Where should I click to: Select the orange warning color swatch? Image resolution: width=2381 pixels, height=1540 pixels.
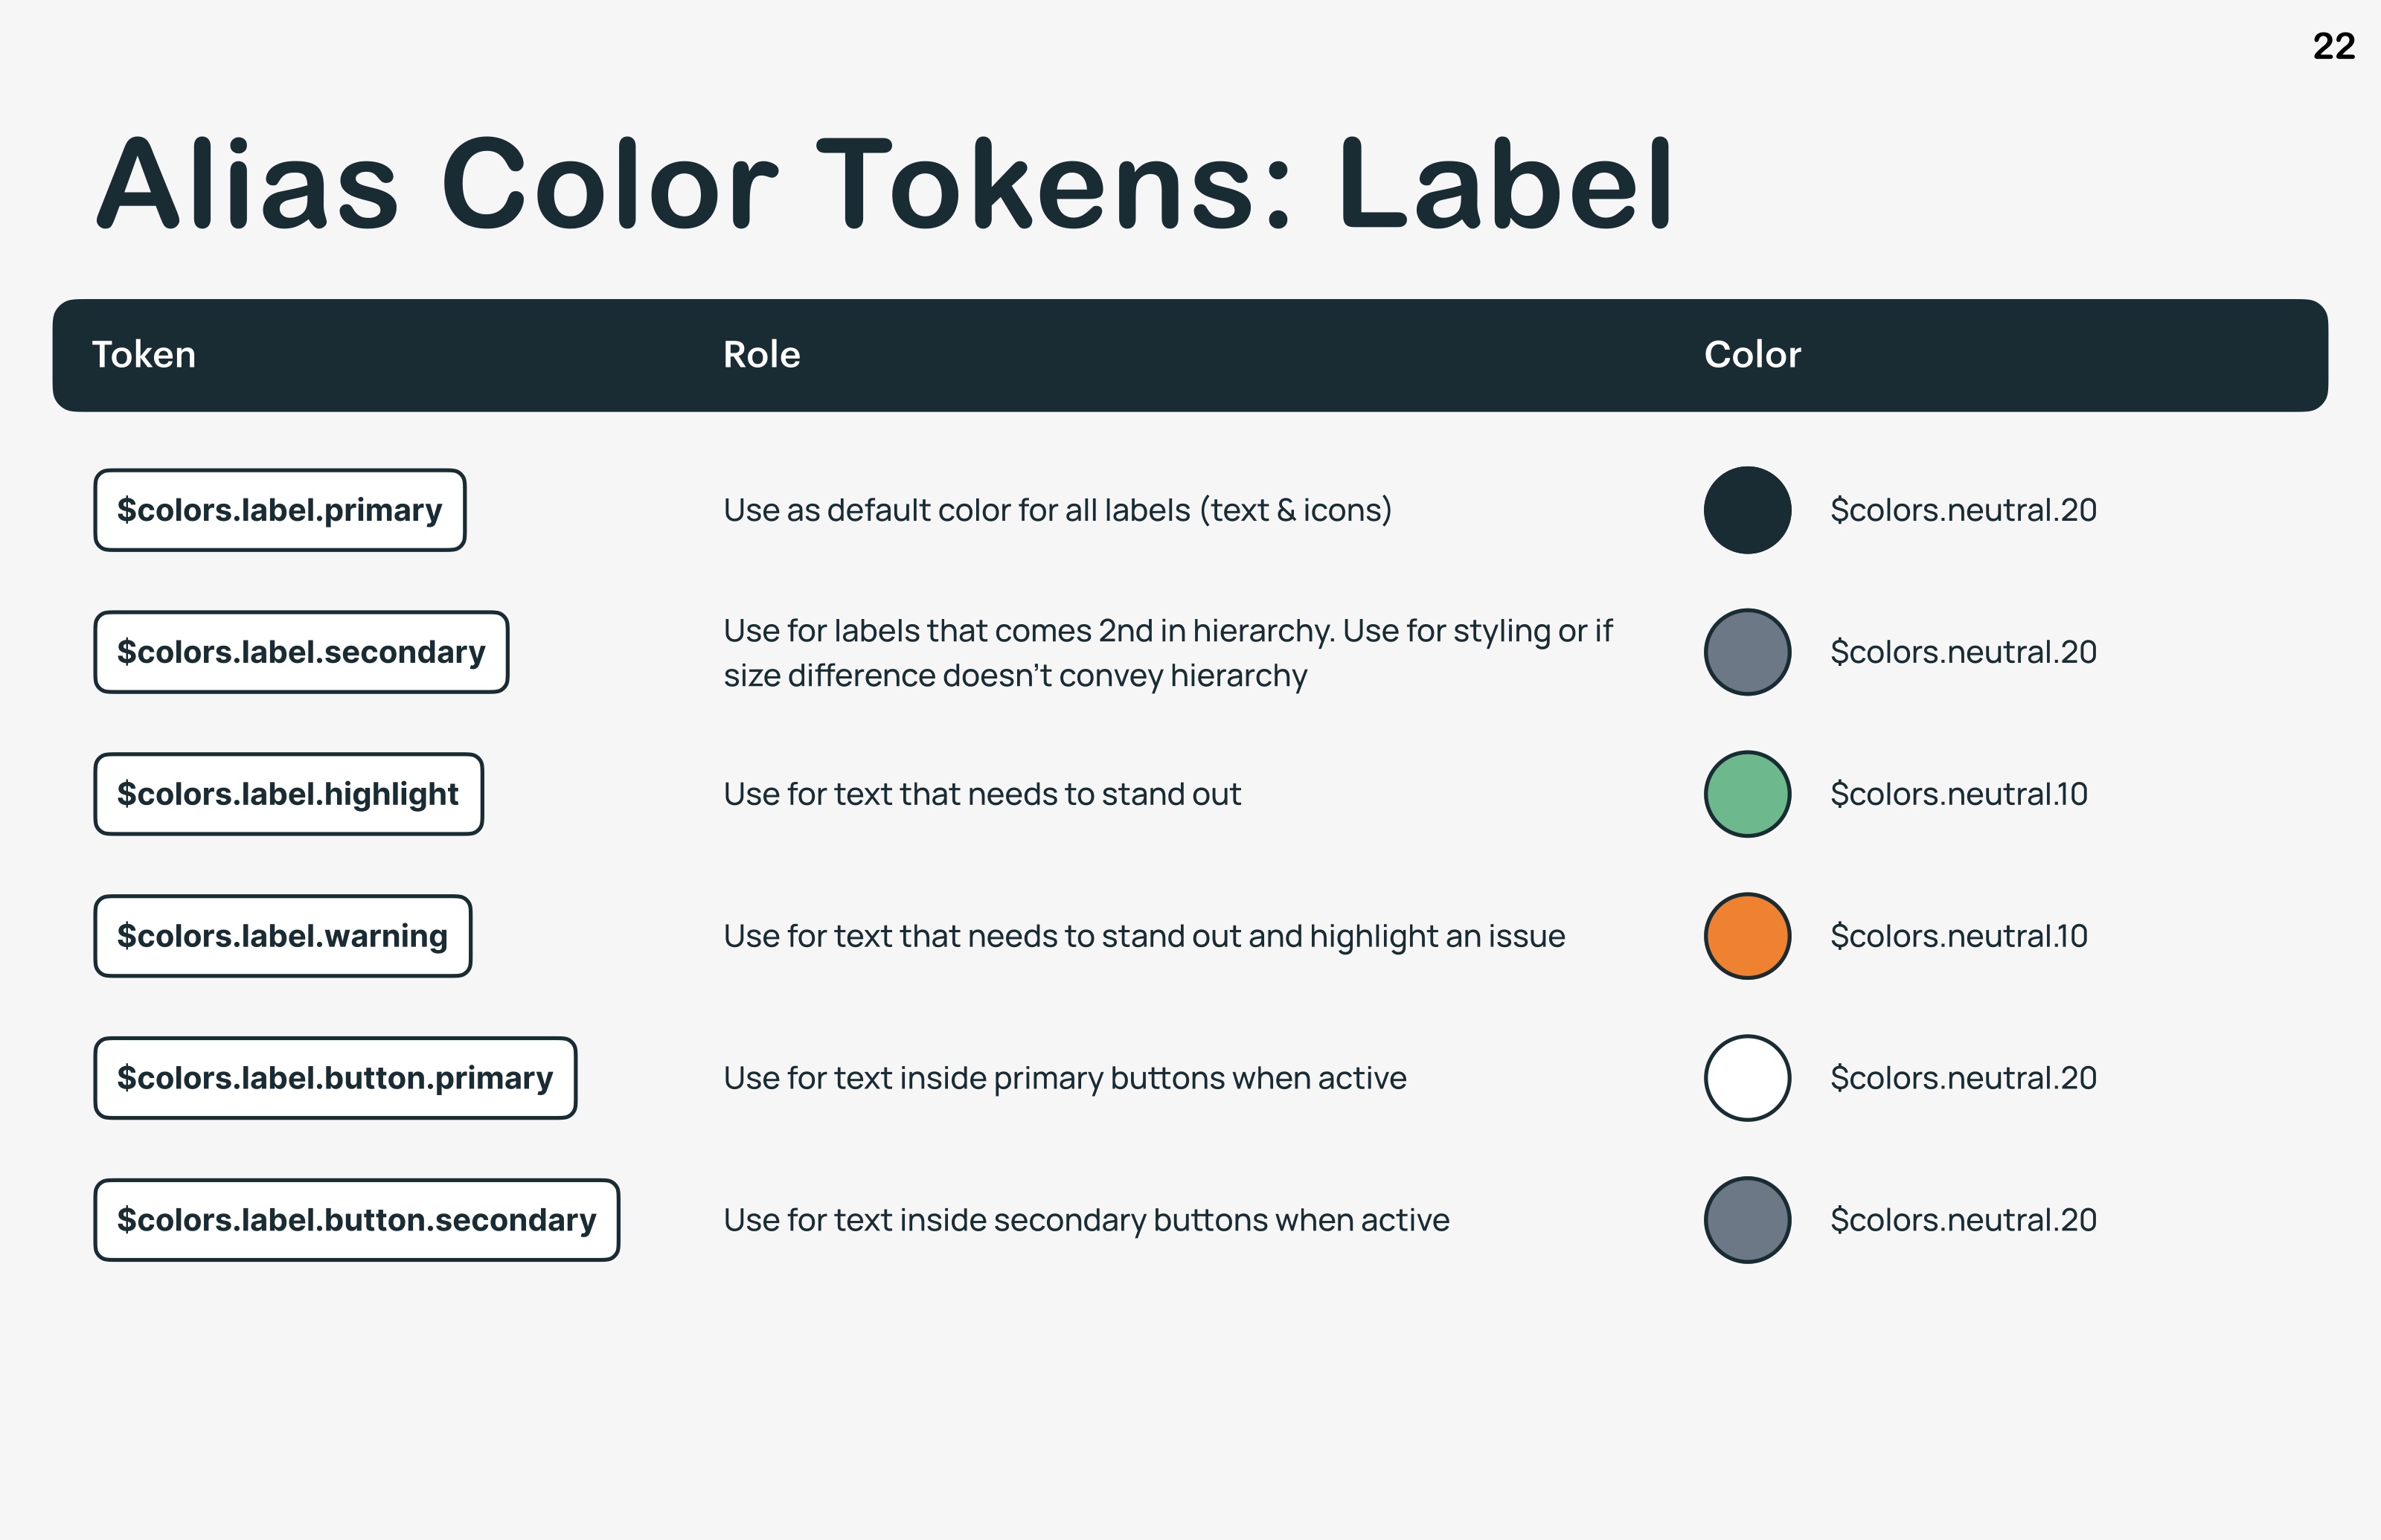pos(1747,936)
